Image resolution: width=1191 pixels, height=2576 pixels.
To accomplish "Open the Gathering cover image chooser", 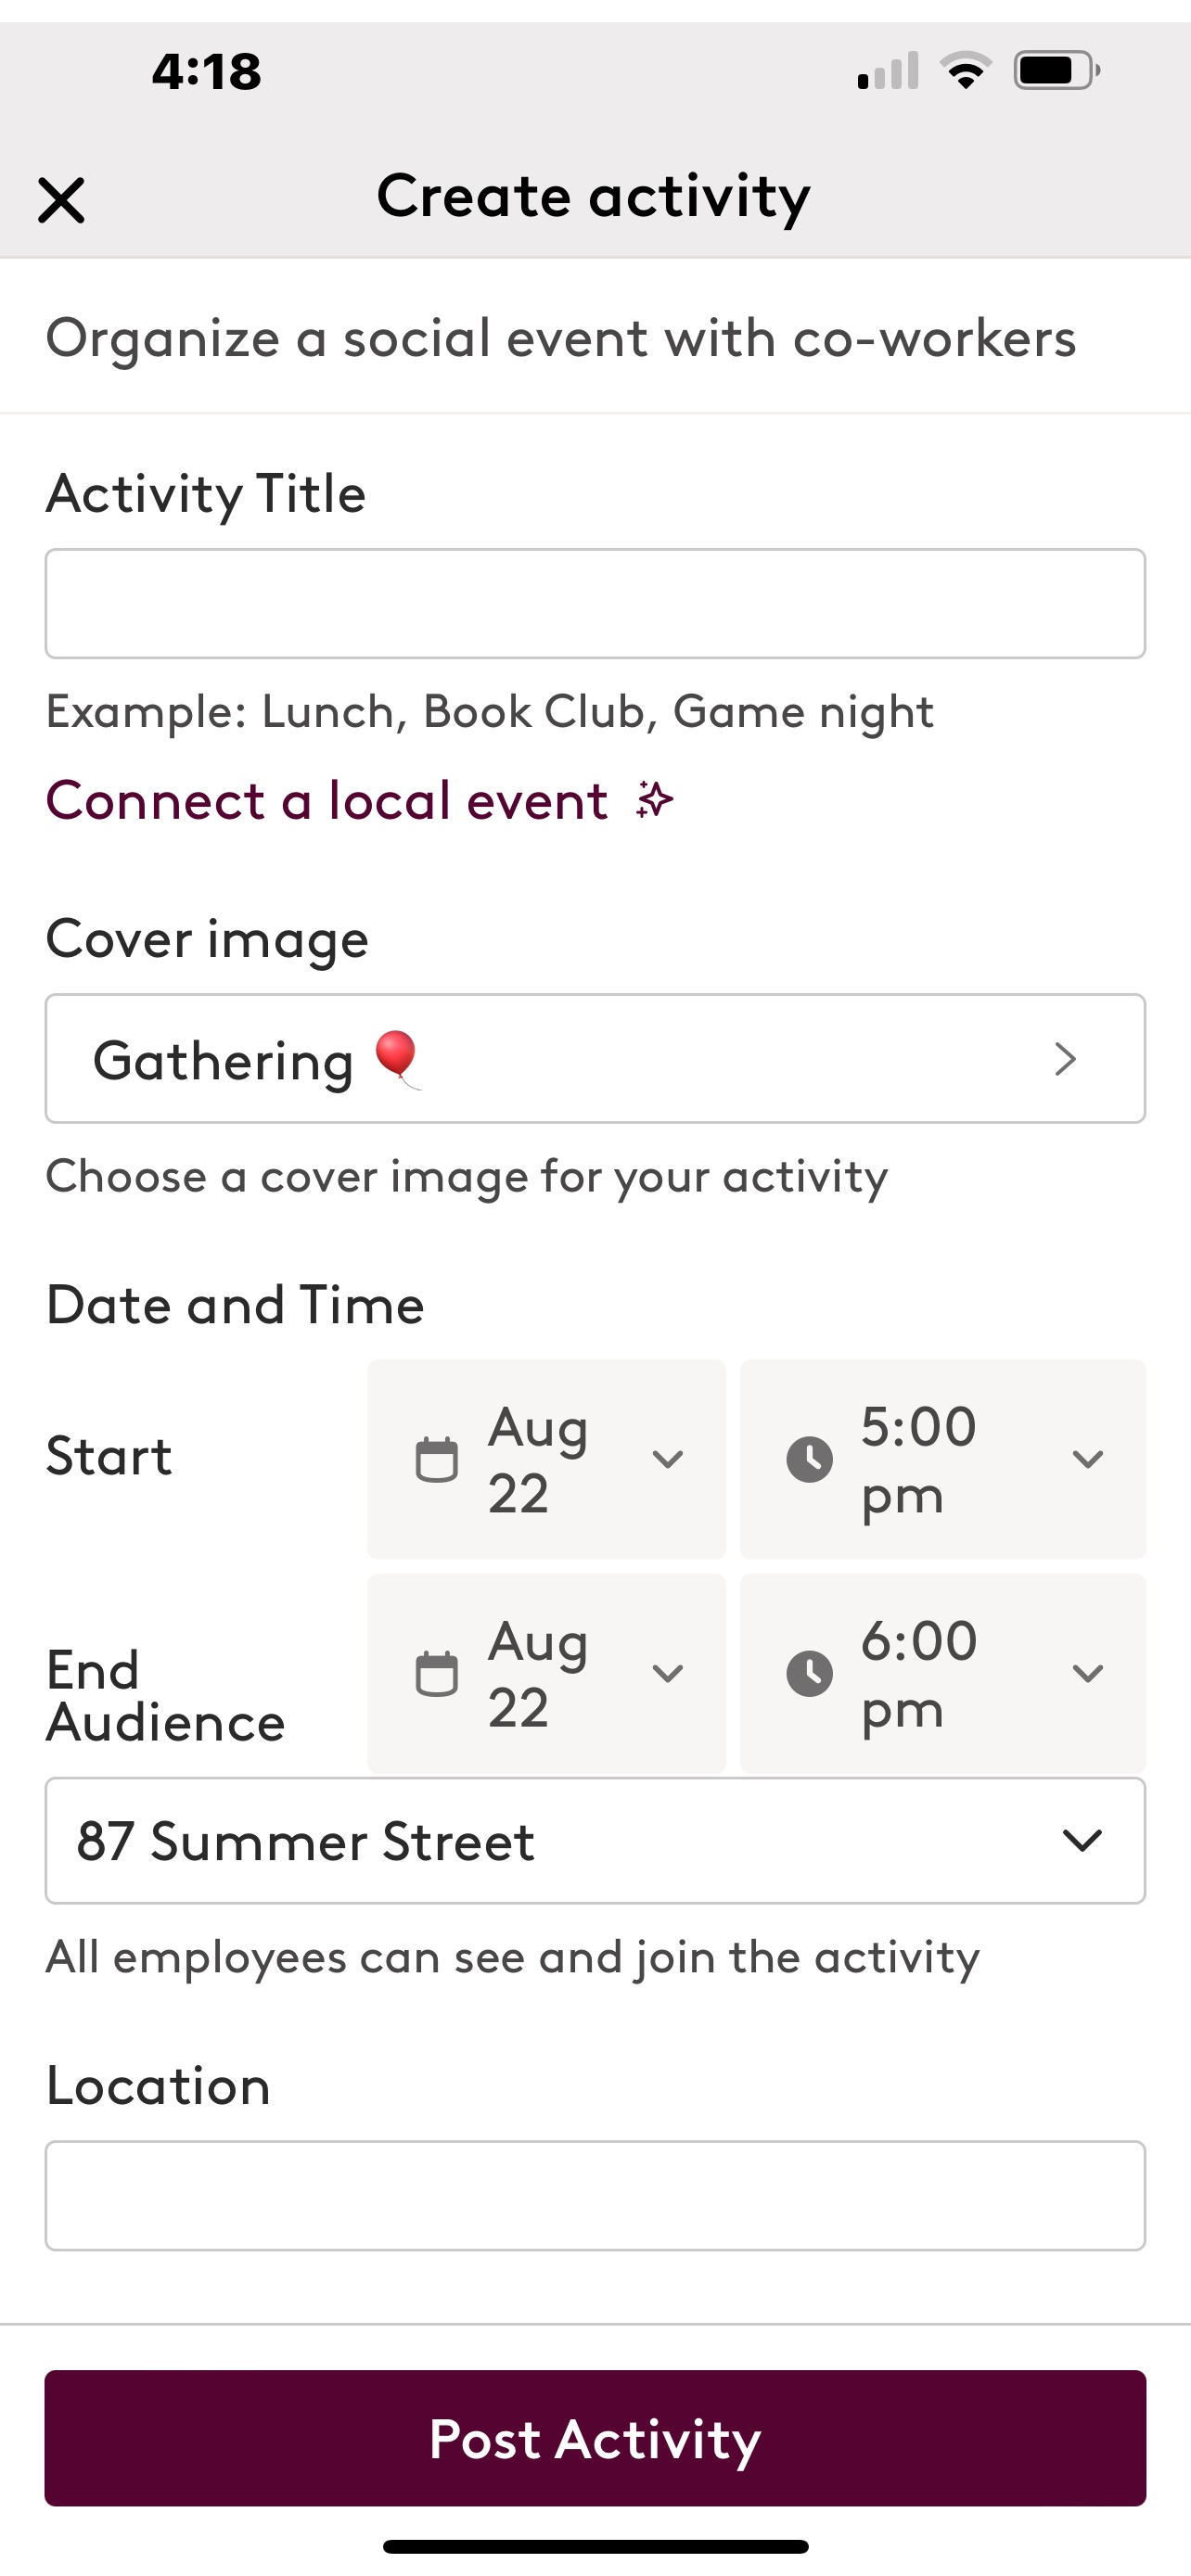I will (x=595, y=1058).
